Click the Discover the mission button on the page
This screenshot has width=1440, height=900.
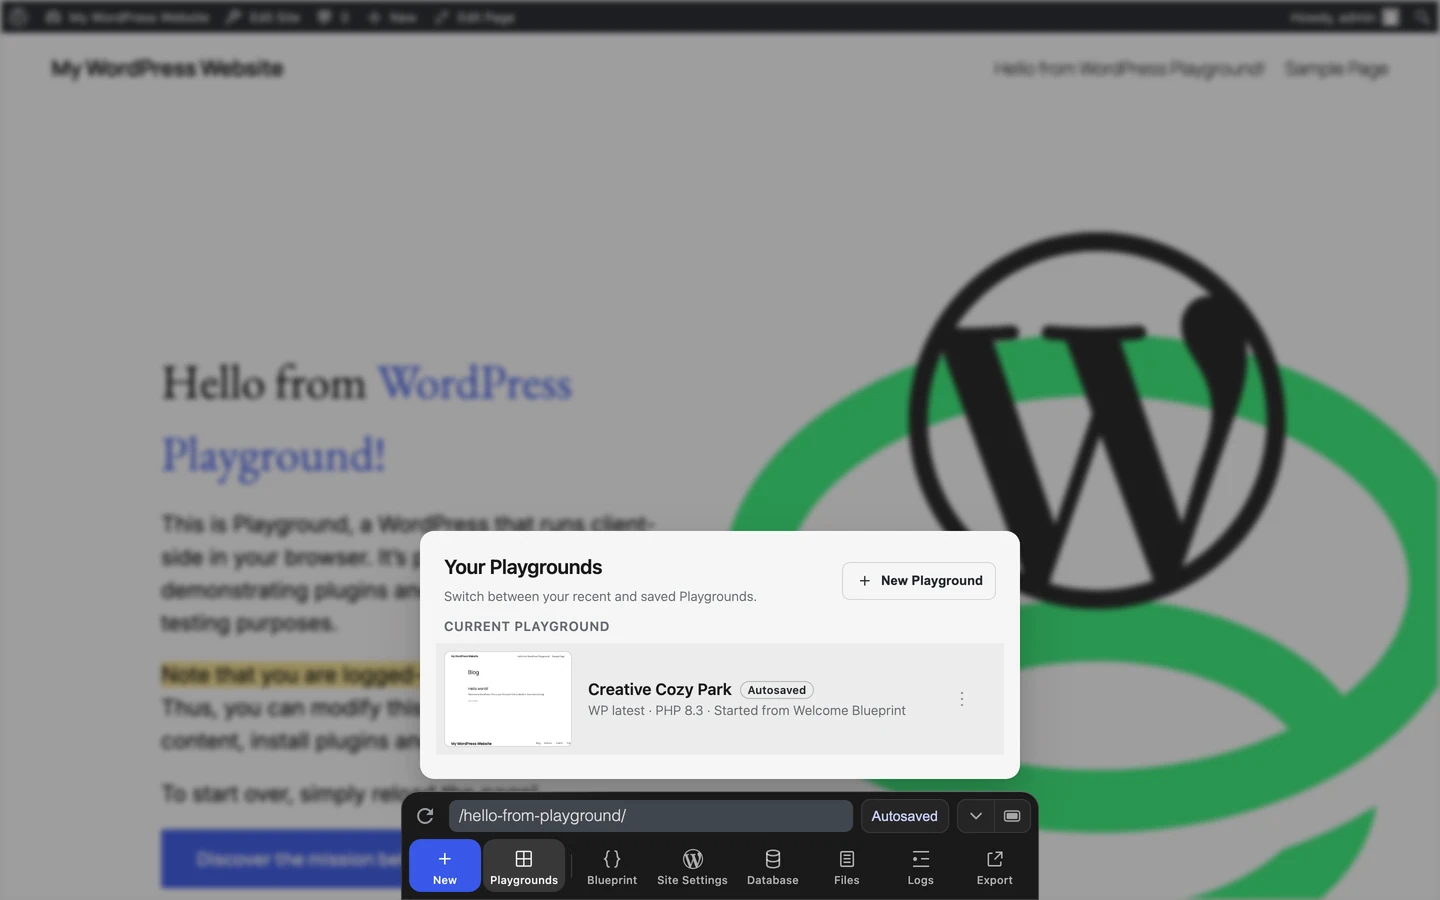(x=291, y=859)
